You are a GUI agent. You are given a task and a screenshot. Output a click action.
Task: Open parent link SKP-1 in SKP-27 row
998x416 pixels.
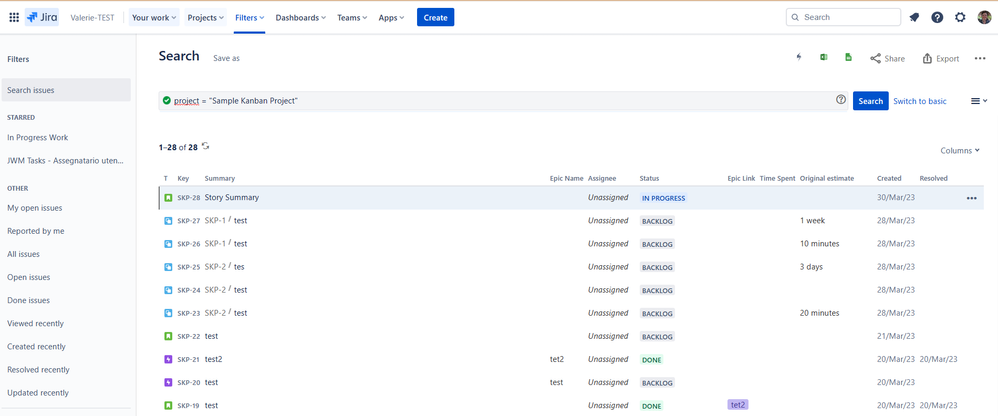pos(214,221)
